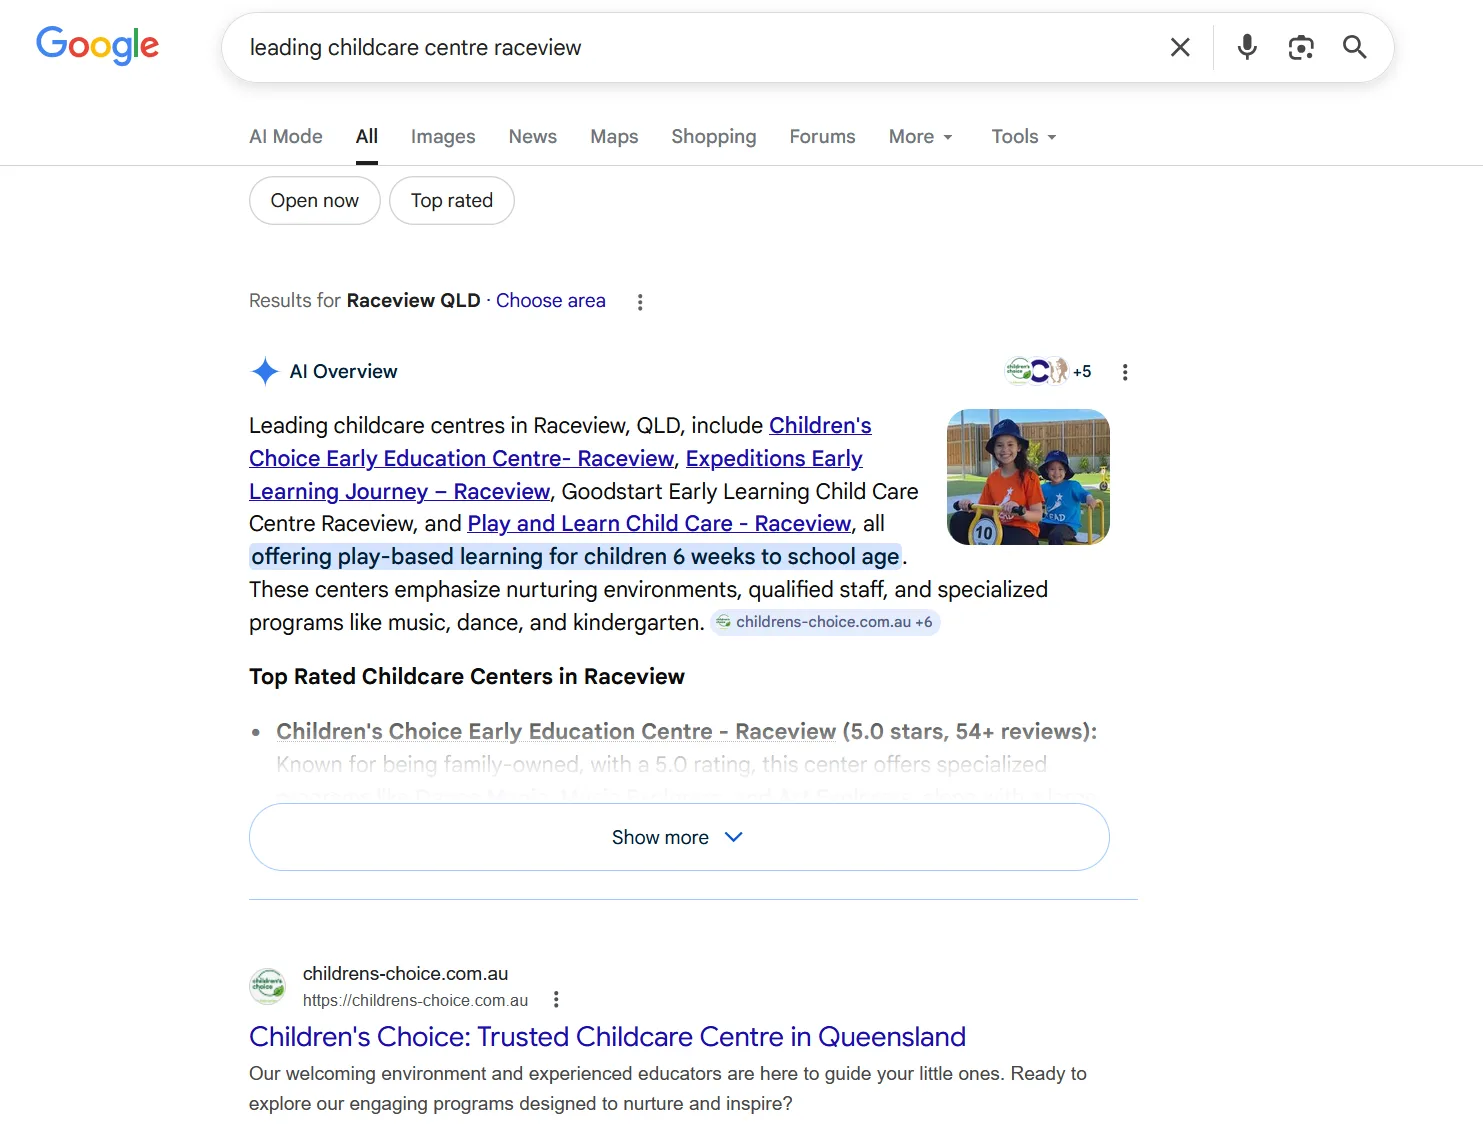Toggle the Open now filter chip

pos(315,201)
